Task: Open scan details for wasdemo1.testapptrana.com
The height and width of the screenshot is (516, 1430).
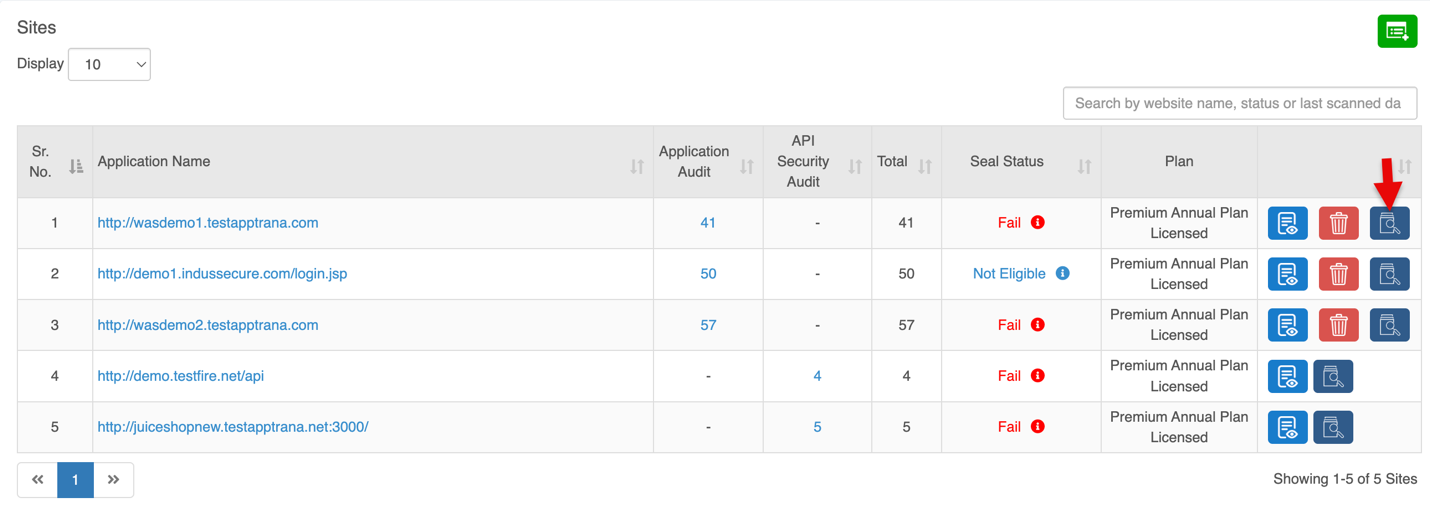Action: tap(1389, 223)
